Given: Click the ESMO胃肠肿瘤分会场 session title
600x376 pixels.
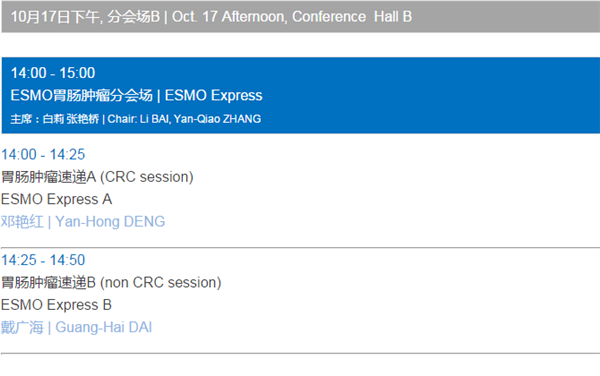Looking at the screenshot, I should coord(82,96).
